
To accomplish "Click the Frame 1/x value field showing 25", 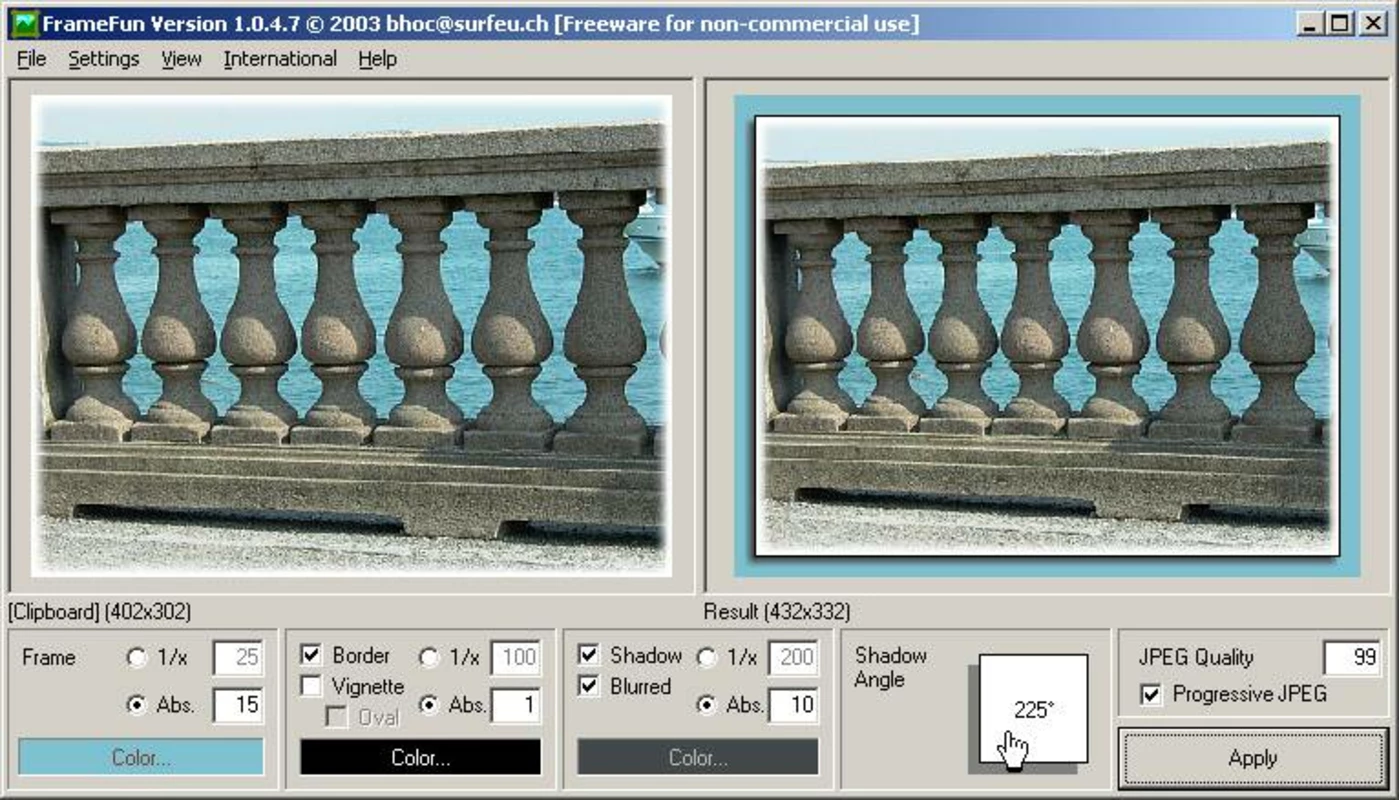I will tap(238, 657).
